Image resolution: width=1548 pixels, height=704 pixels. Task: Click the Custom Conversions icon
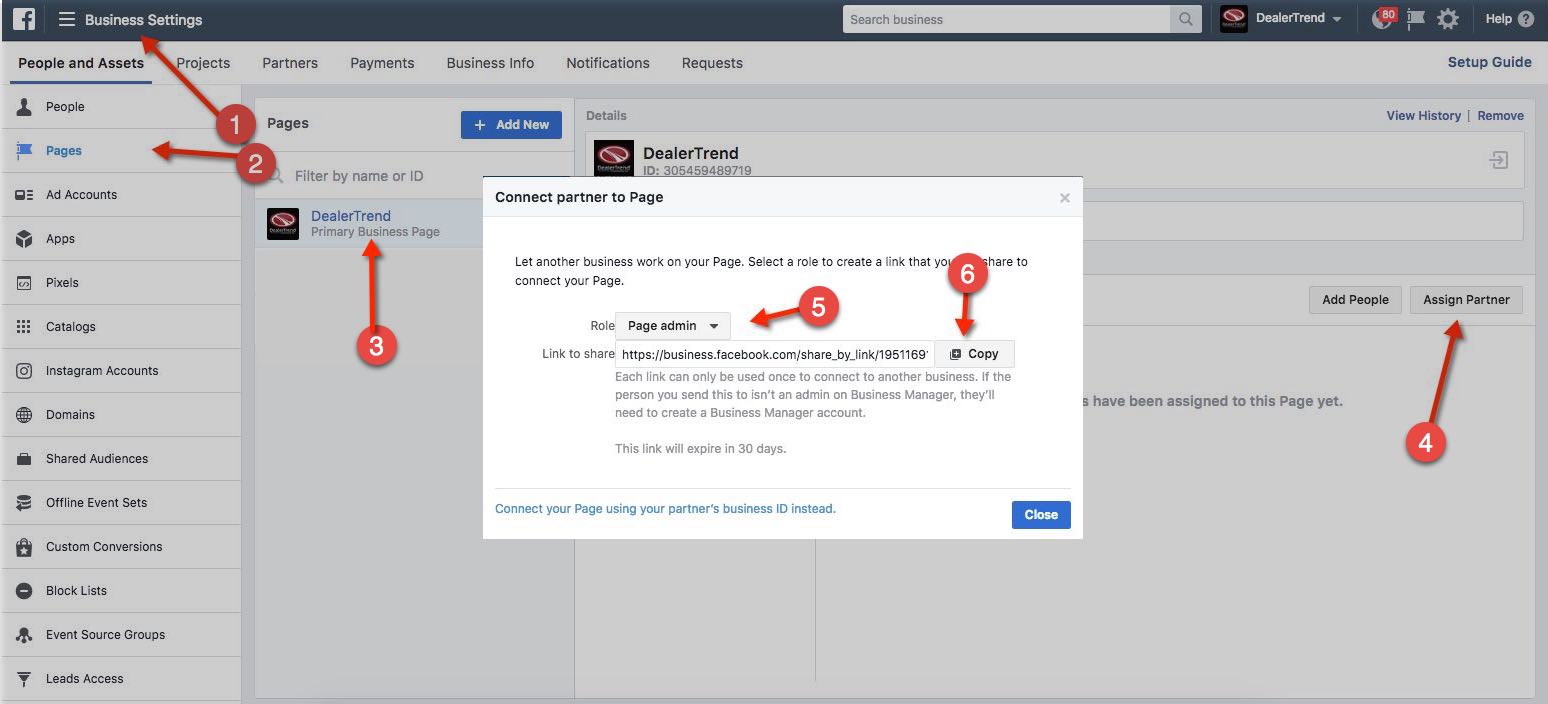coord(24,547)
